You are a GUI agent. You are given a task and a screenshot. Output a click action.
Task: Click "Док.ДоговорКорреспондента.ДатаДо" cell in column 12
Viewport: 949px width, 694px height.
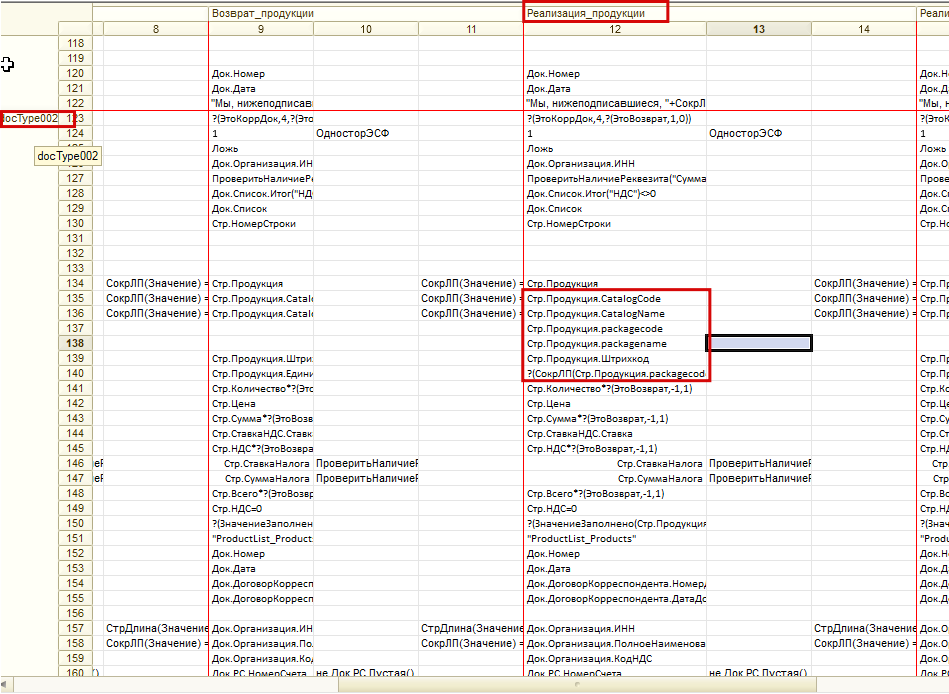[615, 598]
